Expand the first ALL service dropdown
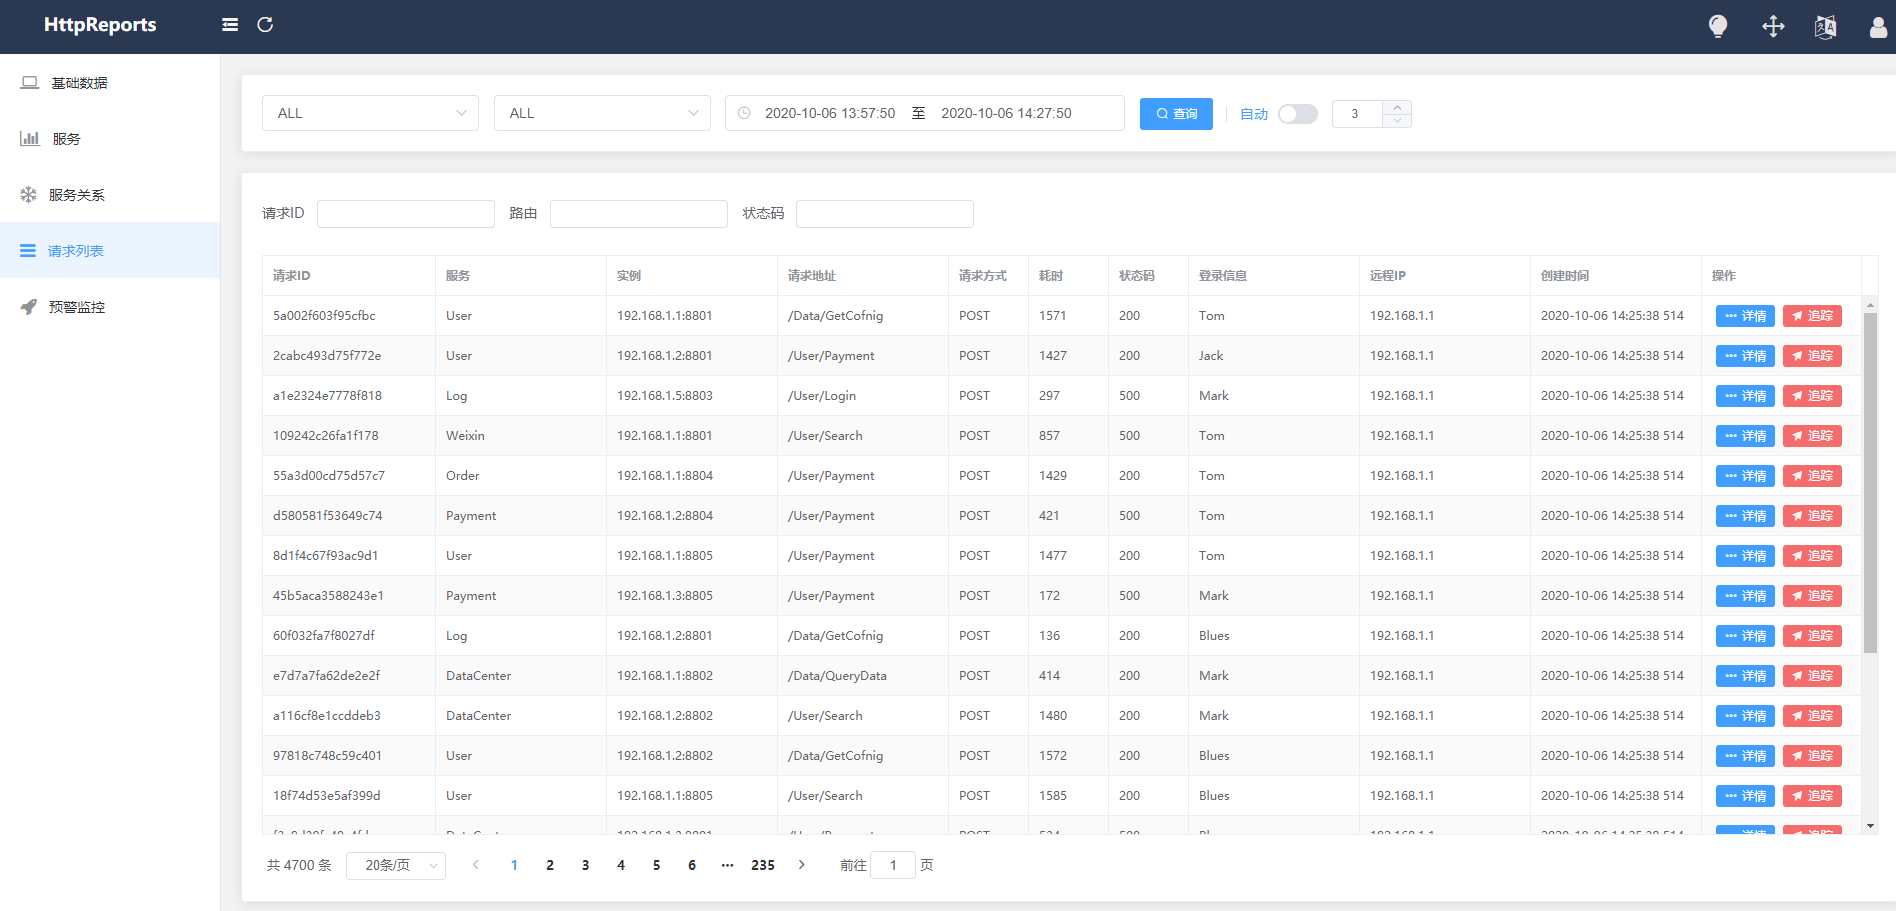 tap(370, 113)
